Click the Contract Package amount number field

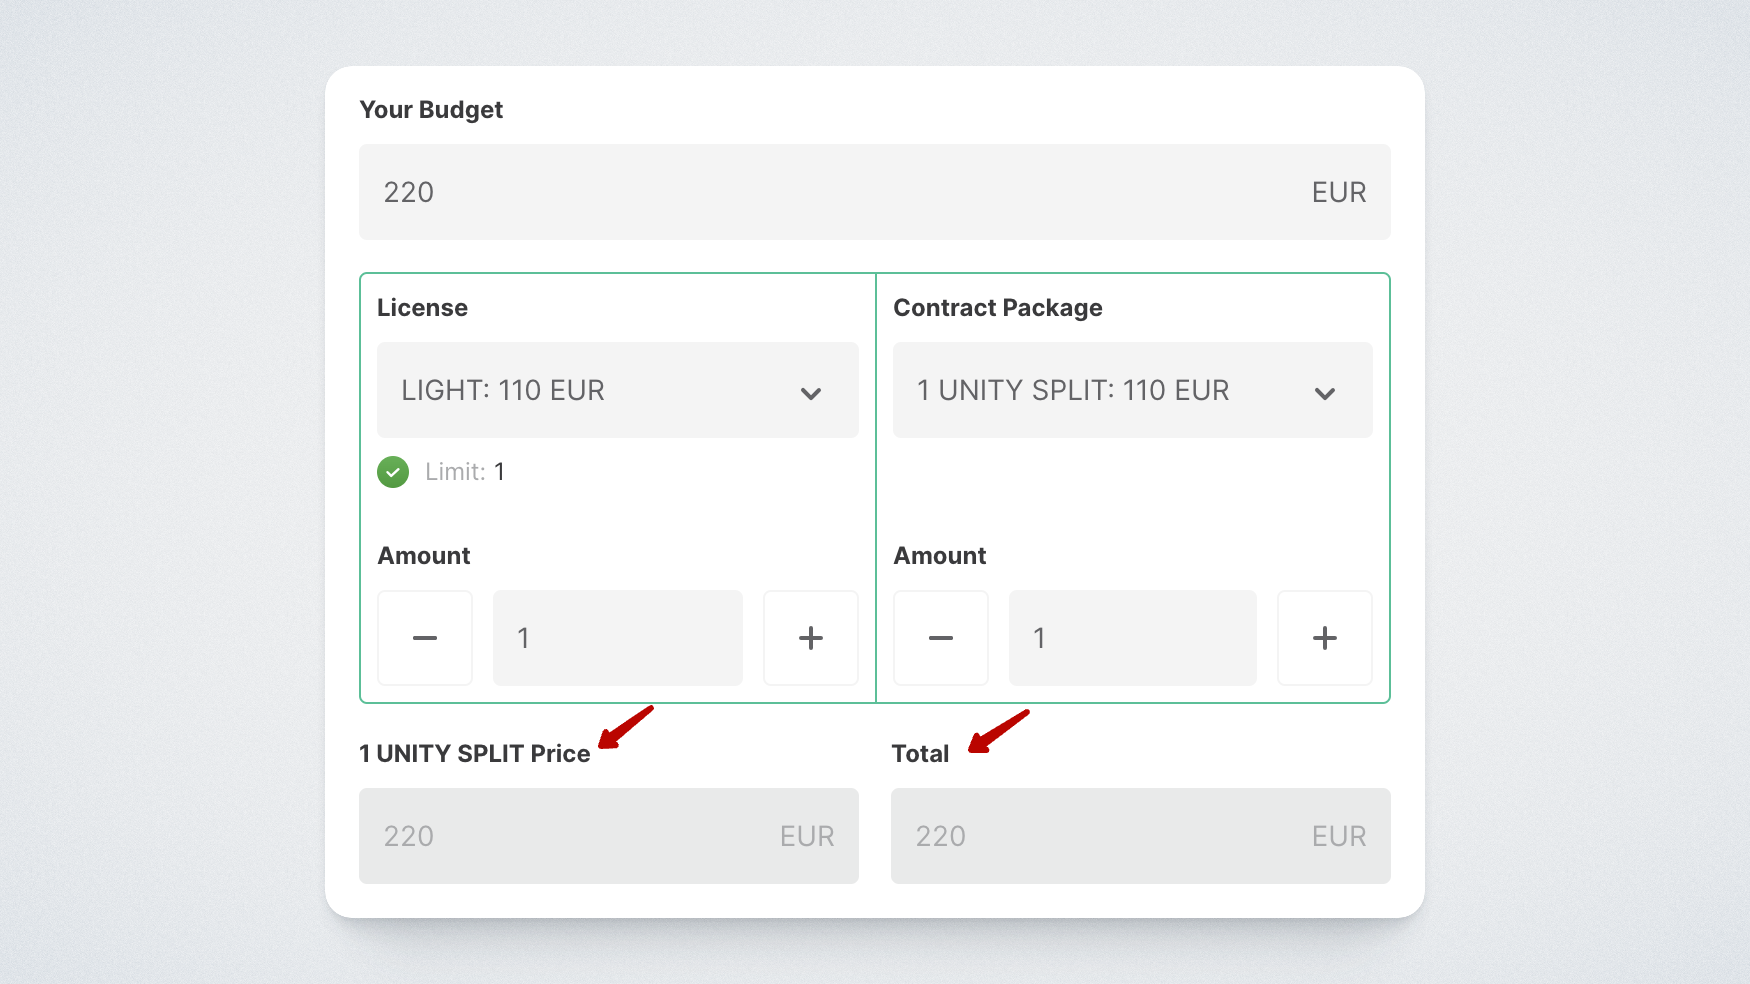pyautogui.click(x=1132, y=638)
